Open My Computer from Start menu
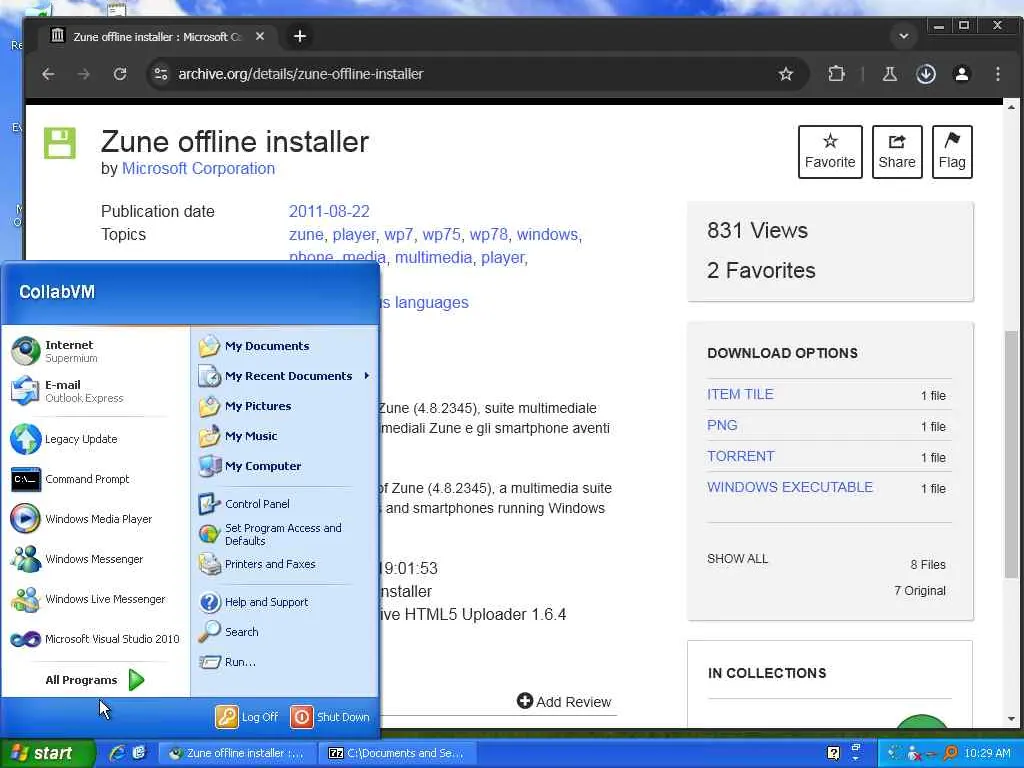The width and height of the screenshot is (1024, 768). [285, 466]
